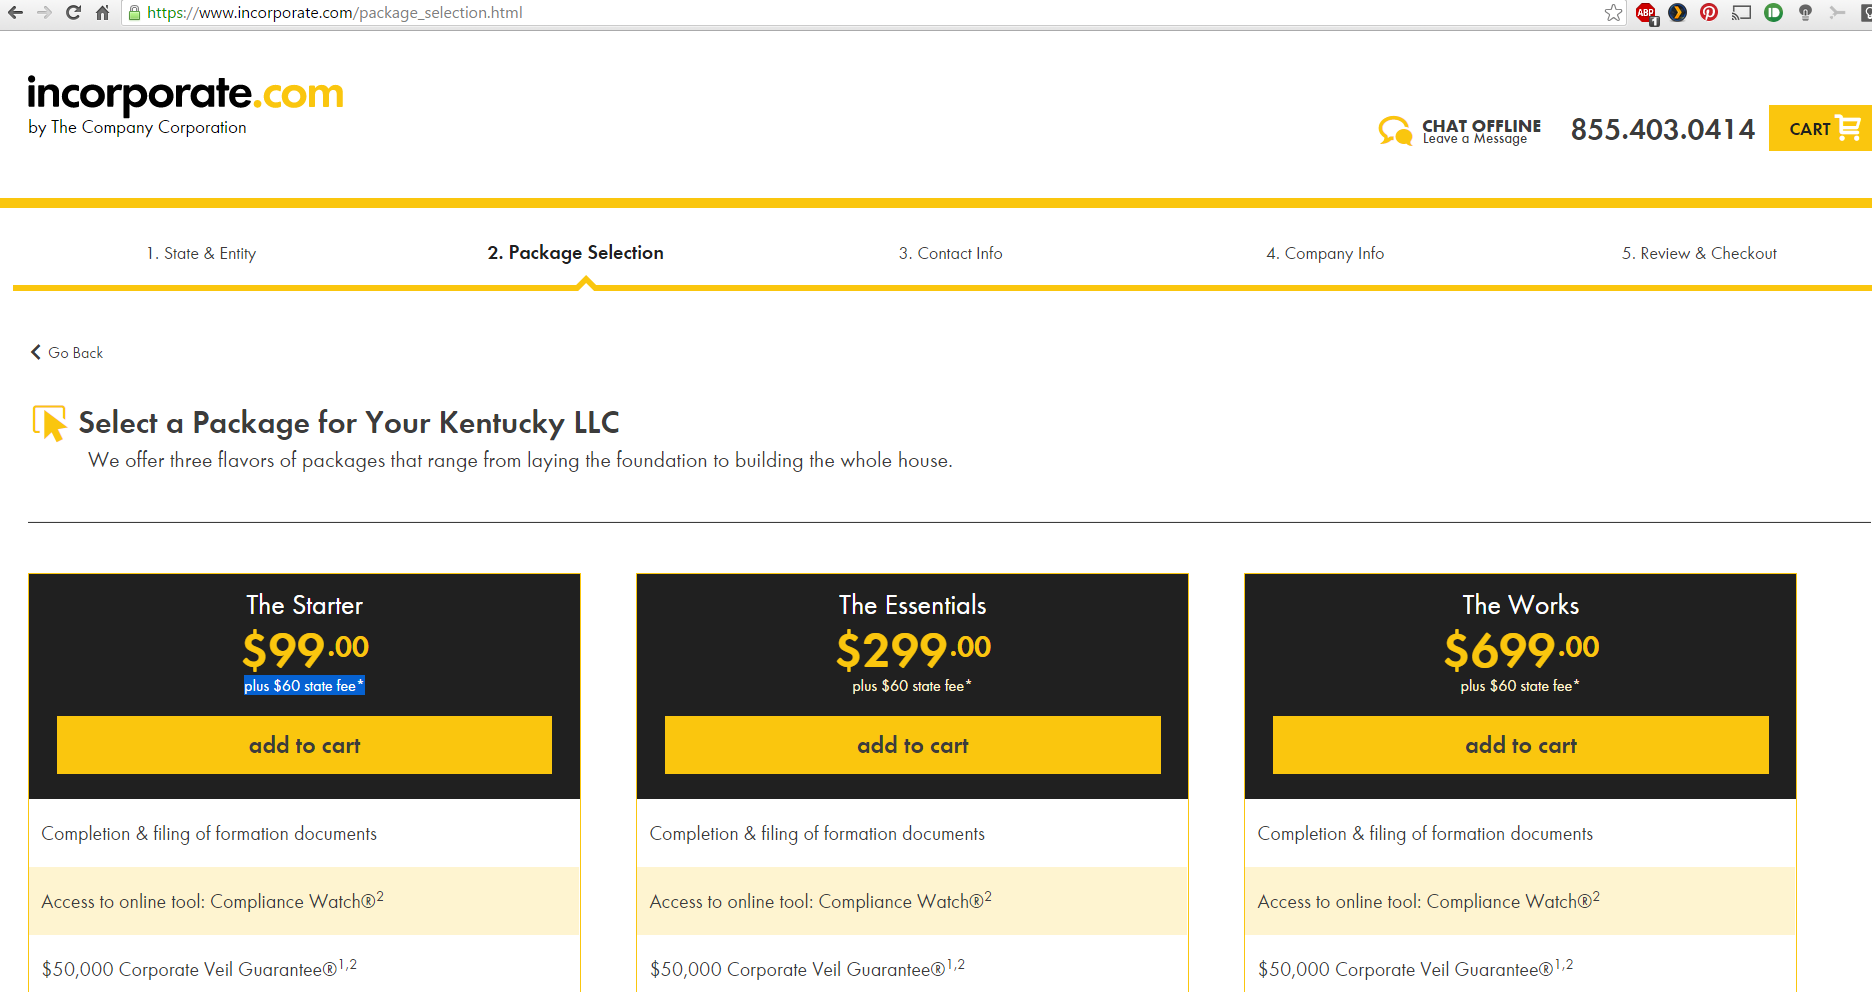Click The Works package title

(x=1521, y=605)
